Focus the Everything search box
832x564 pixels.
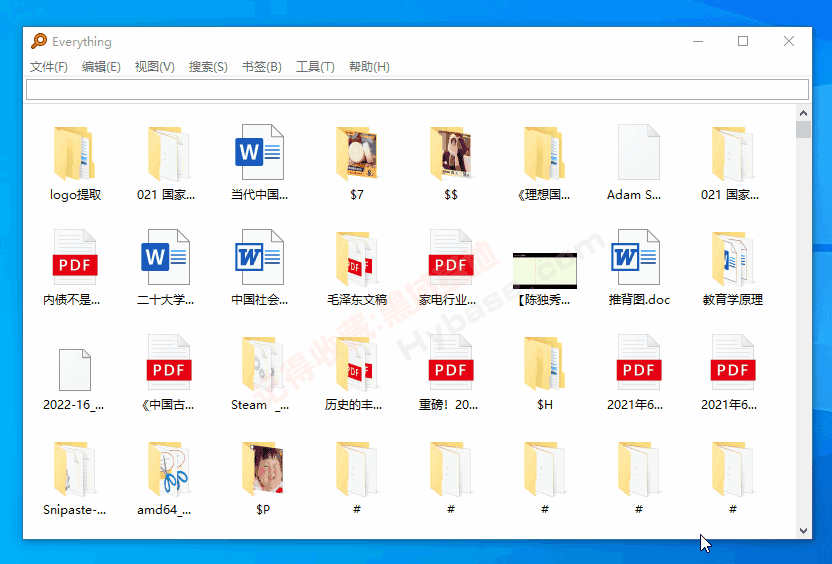click(418, 90)
